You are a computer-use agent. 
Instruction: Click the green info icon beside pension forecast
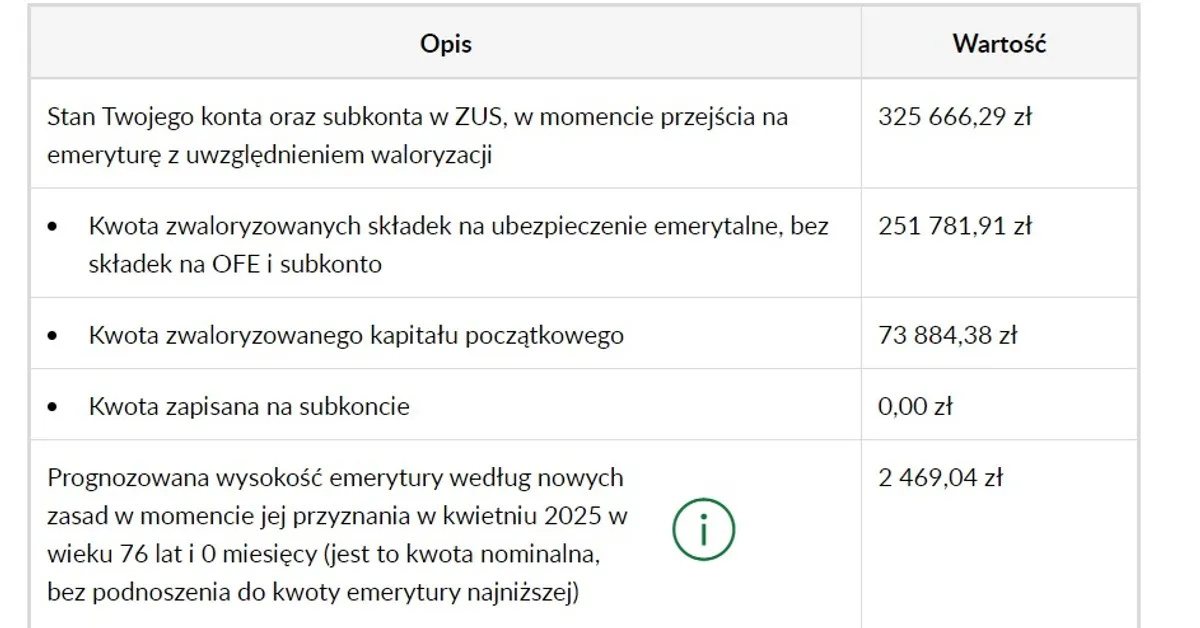coord(703,530)
